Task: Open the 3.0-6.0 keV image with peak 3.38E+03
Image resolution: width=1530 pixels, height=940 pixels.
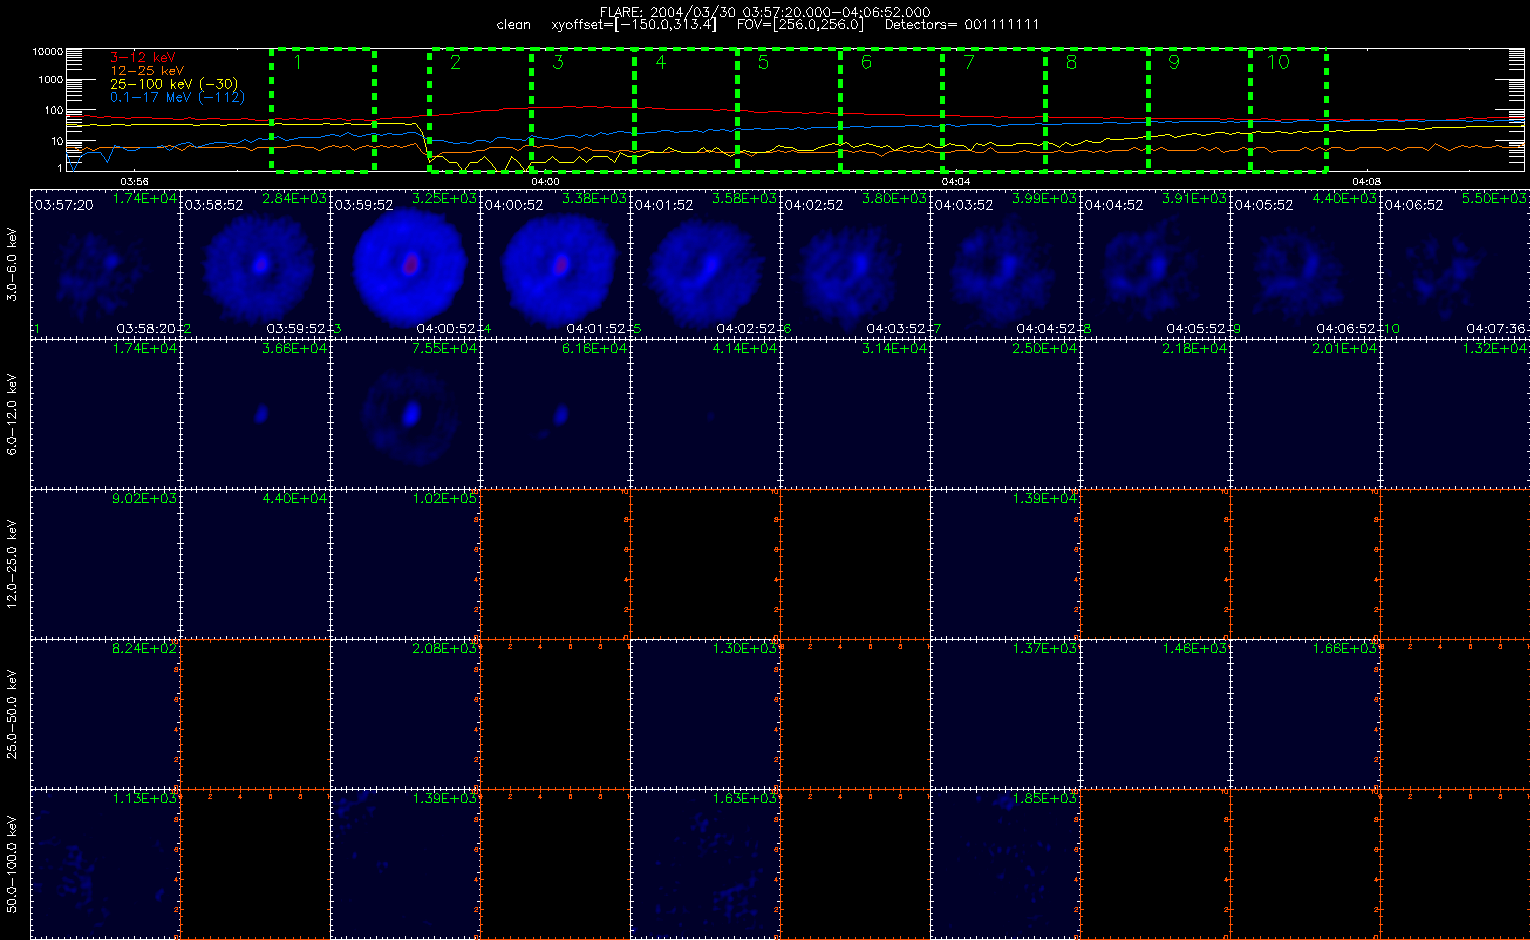Action: 555,263
